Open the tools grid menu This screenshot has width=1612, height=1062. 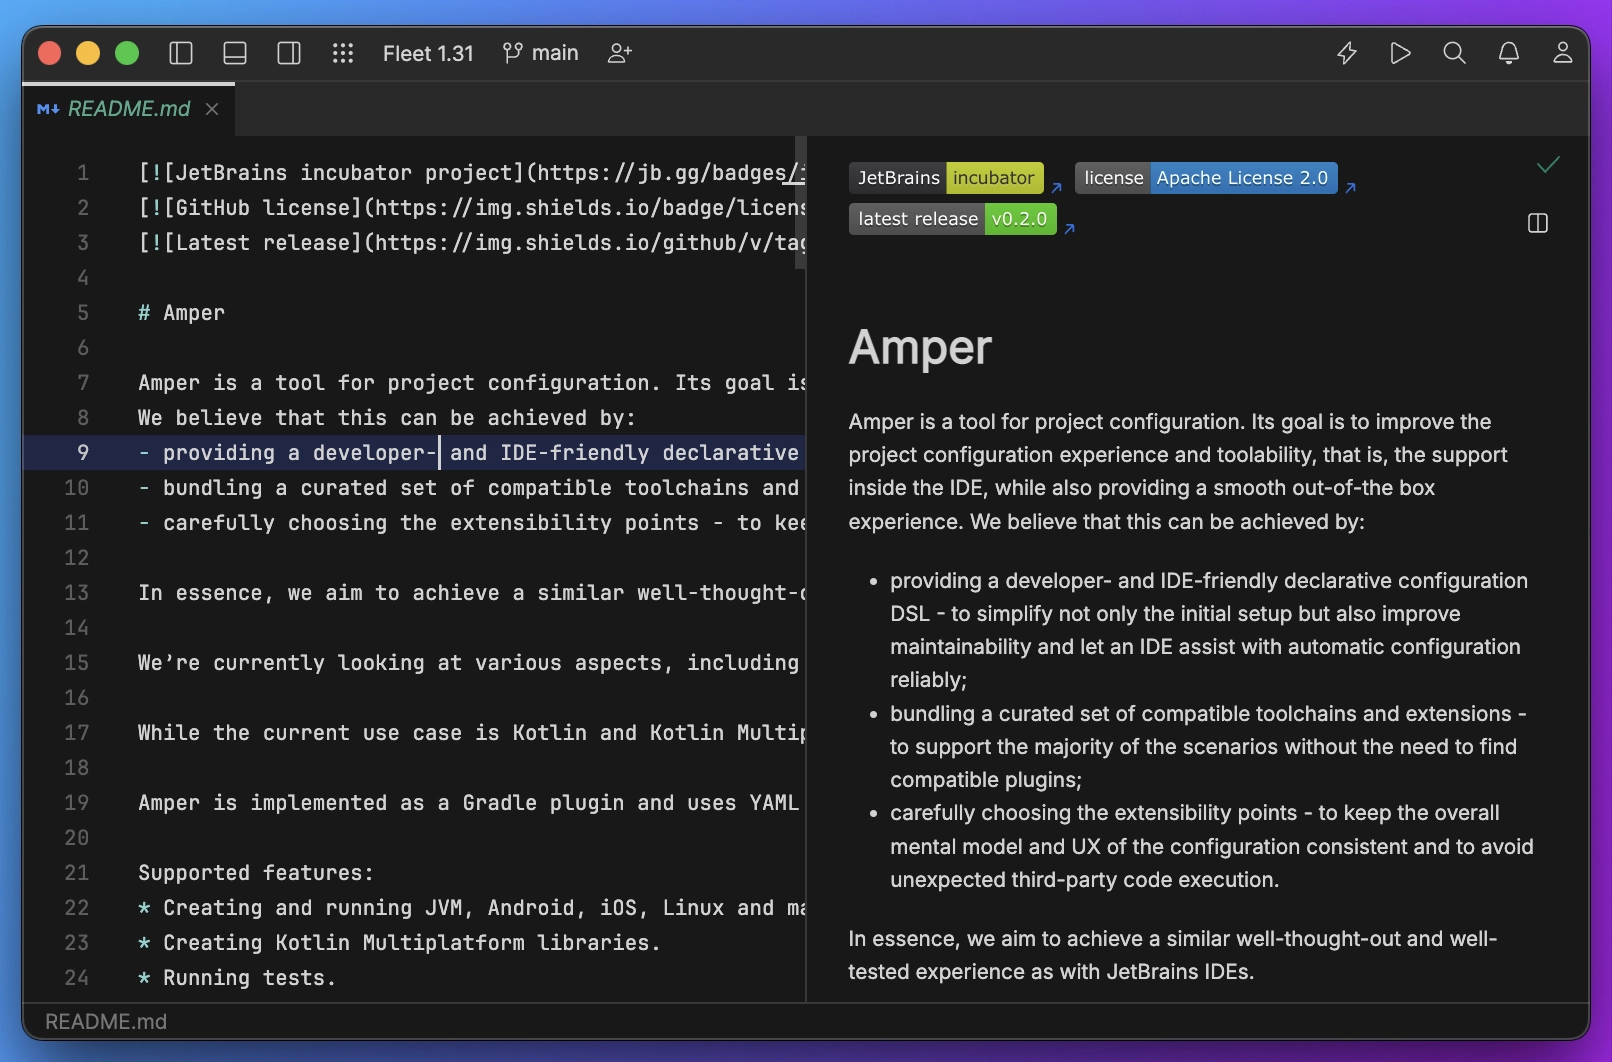(343, 53)
